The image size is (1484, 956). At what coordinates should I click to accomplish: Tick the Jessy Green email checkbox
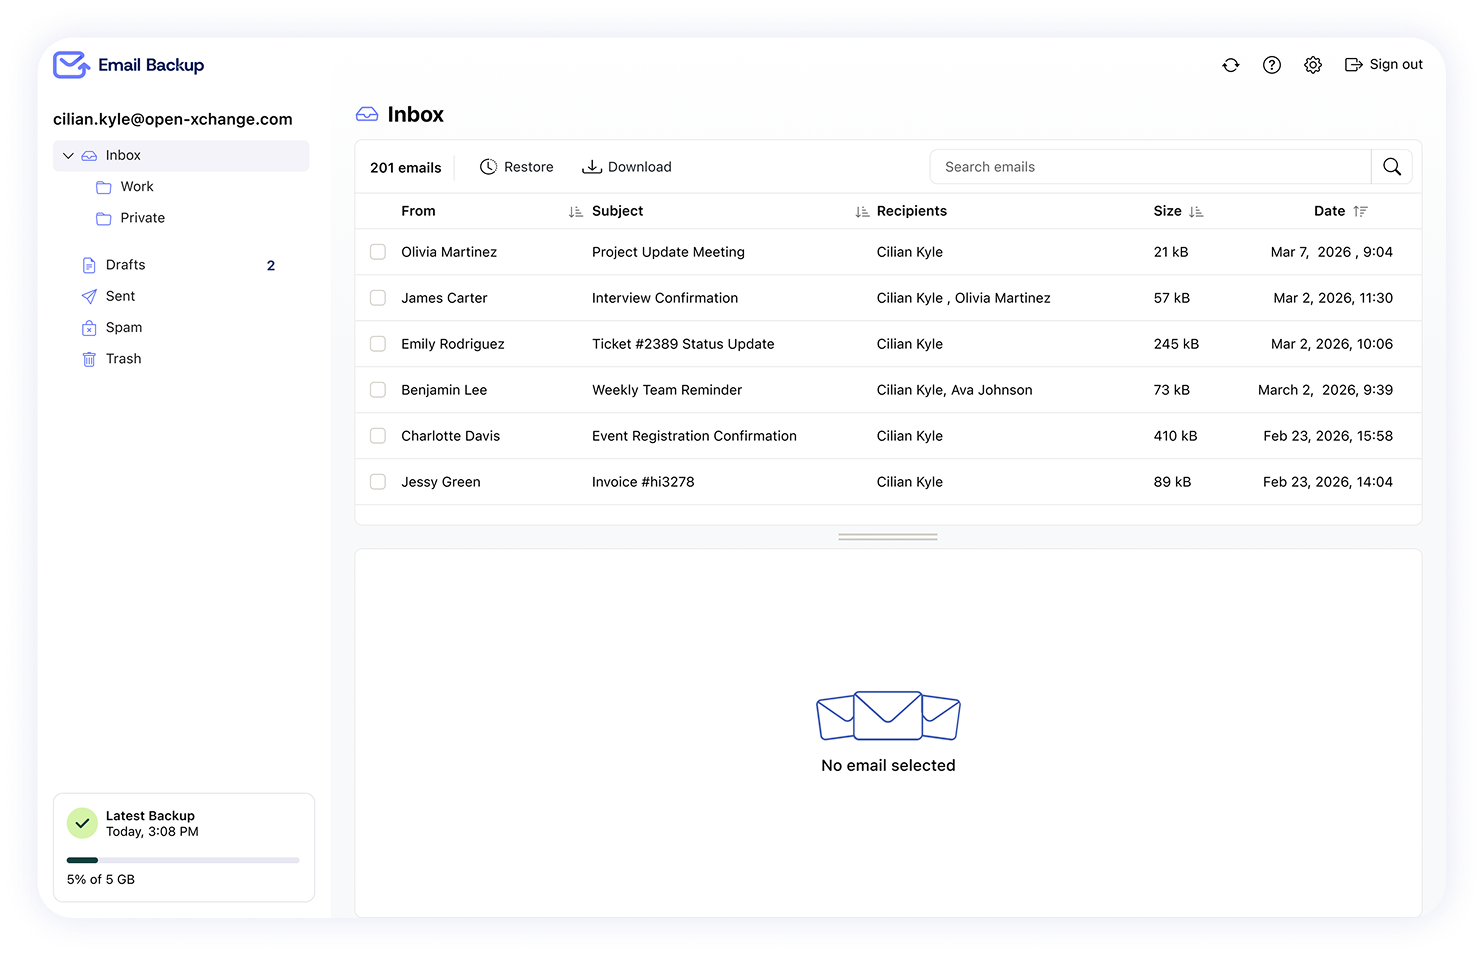coord(378,482)
